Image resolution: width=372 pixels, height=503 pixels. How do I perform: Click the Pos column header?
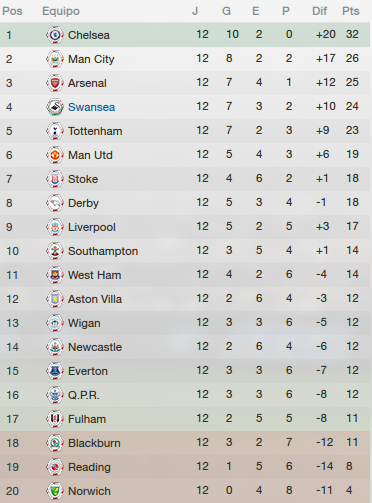12,11
